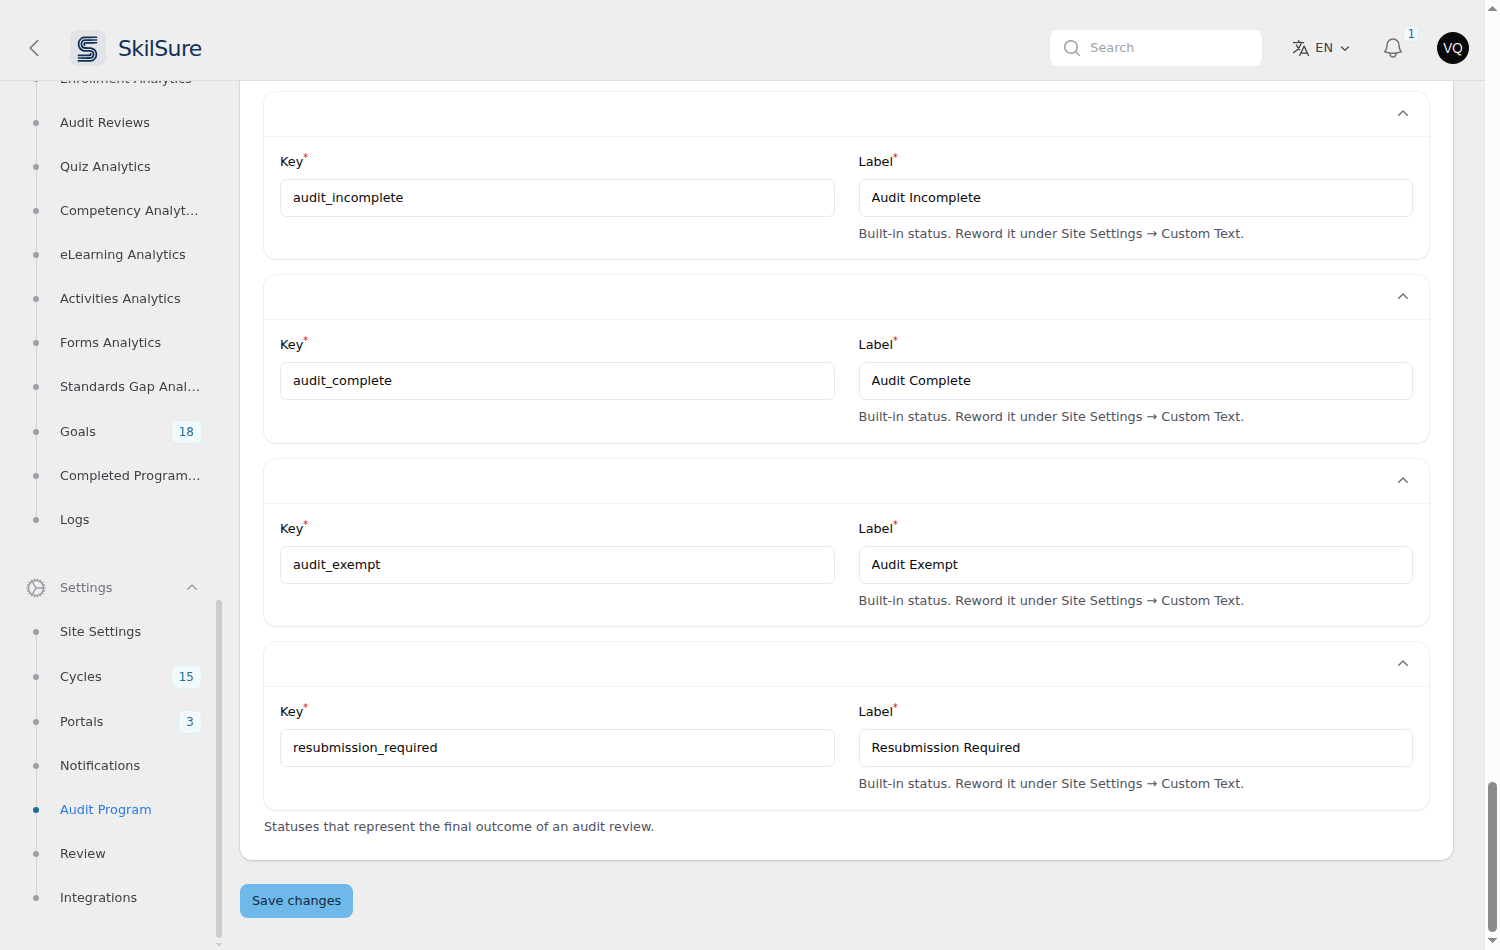Go to Logs
The width and height of the screenshot is (1500, 950).
(74, 520)
